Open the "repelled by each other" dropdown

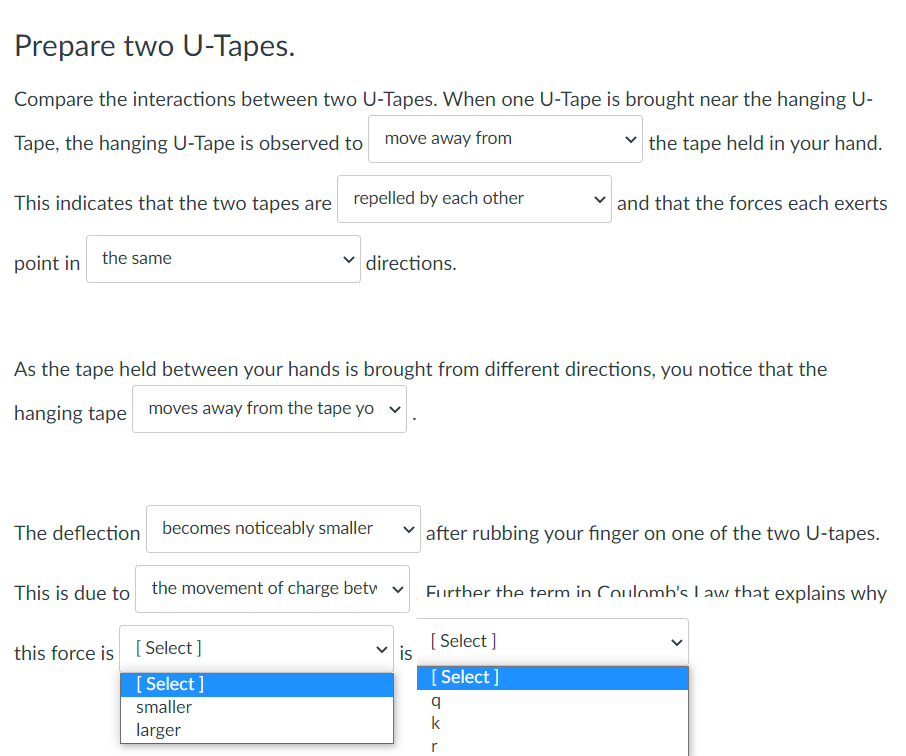[474, 199]
